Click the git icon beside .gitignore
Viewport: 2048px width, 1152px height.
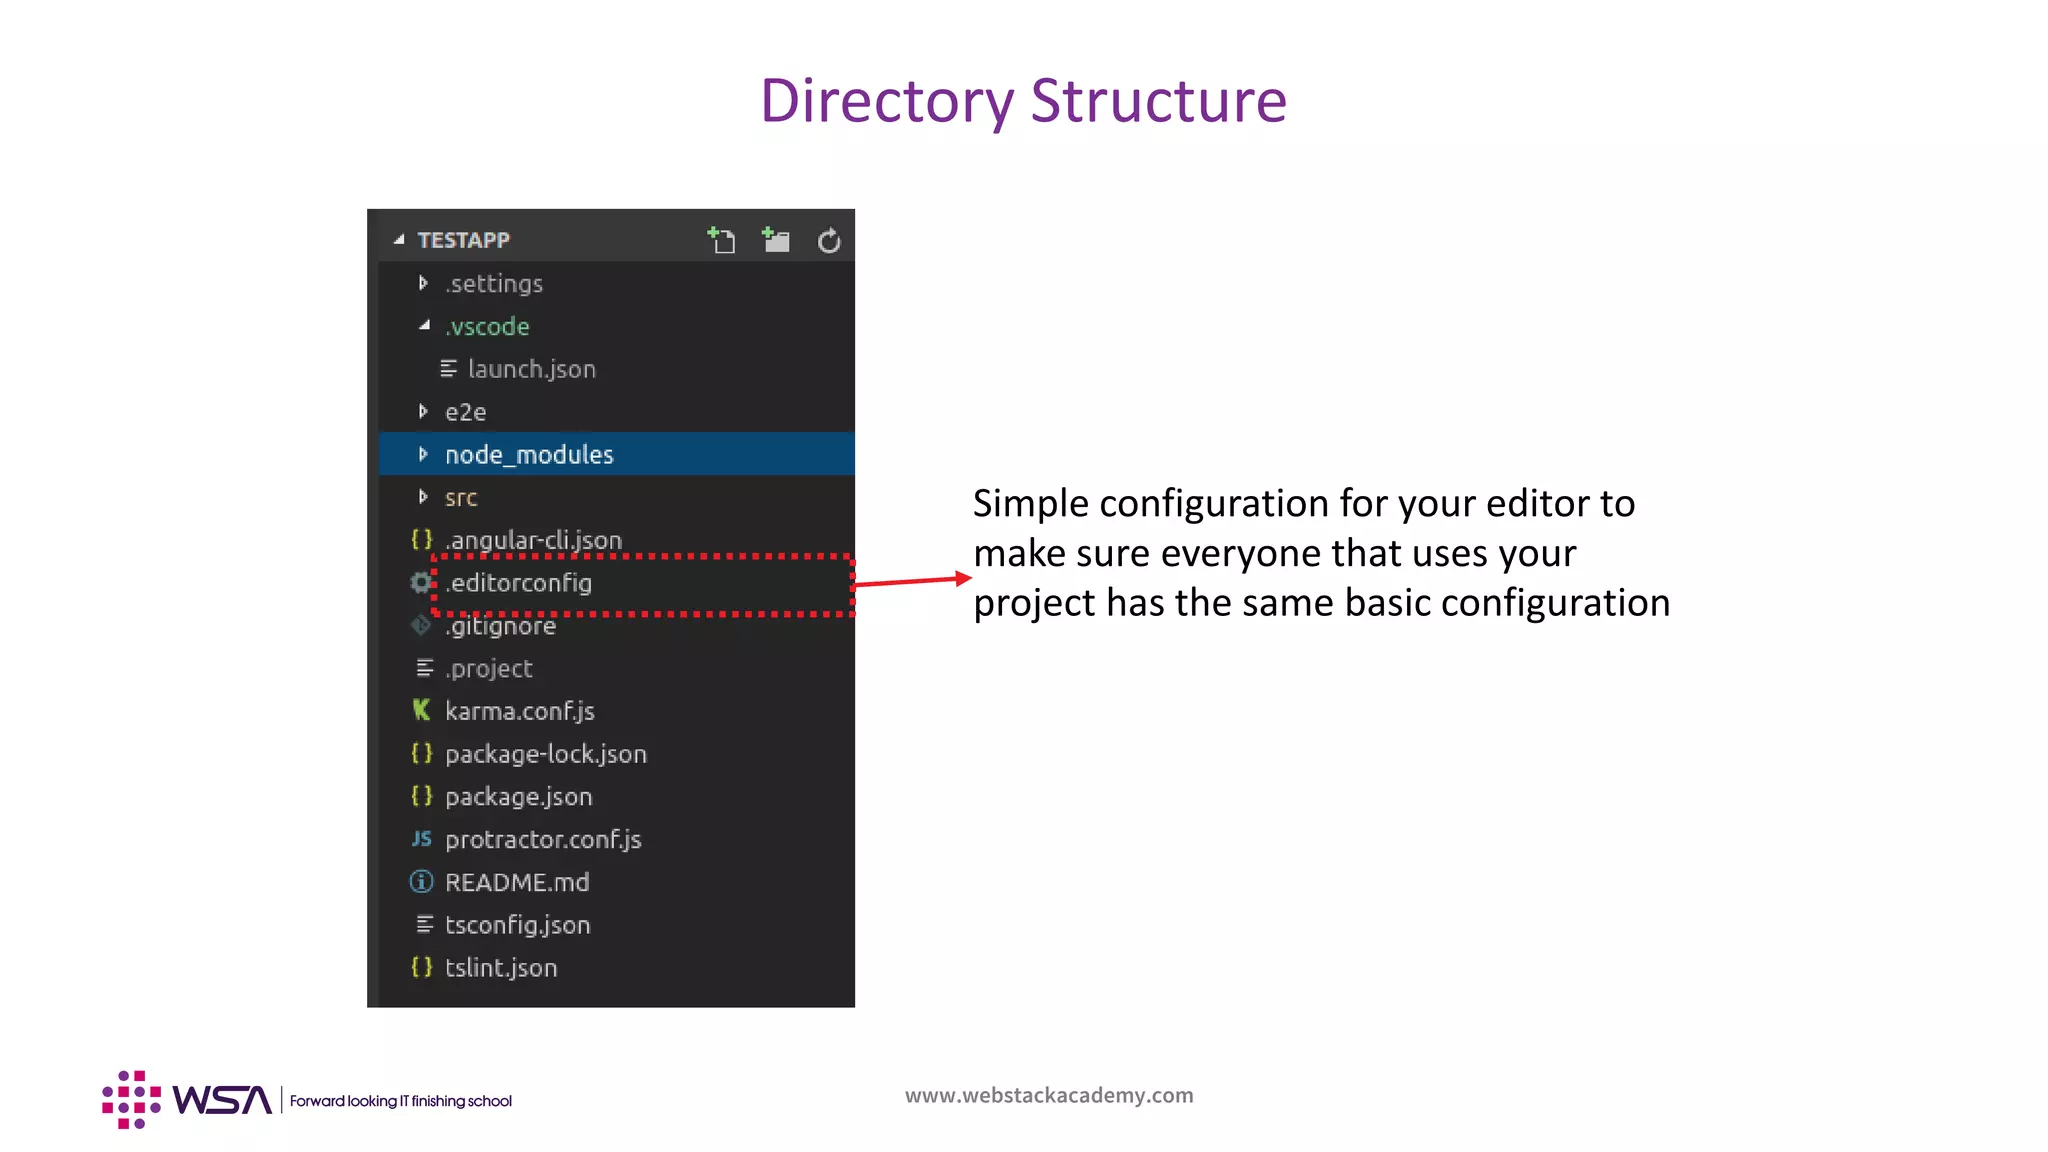421,626
